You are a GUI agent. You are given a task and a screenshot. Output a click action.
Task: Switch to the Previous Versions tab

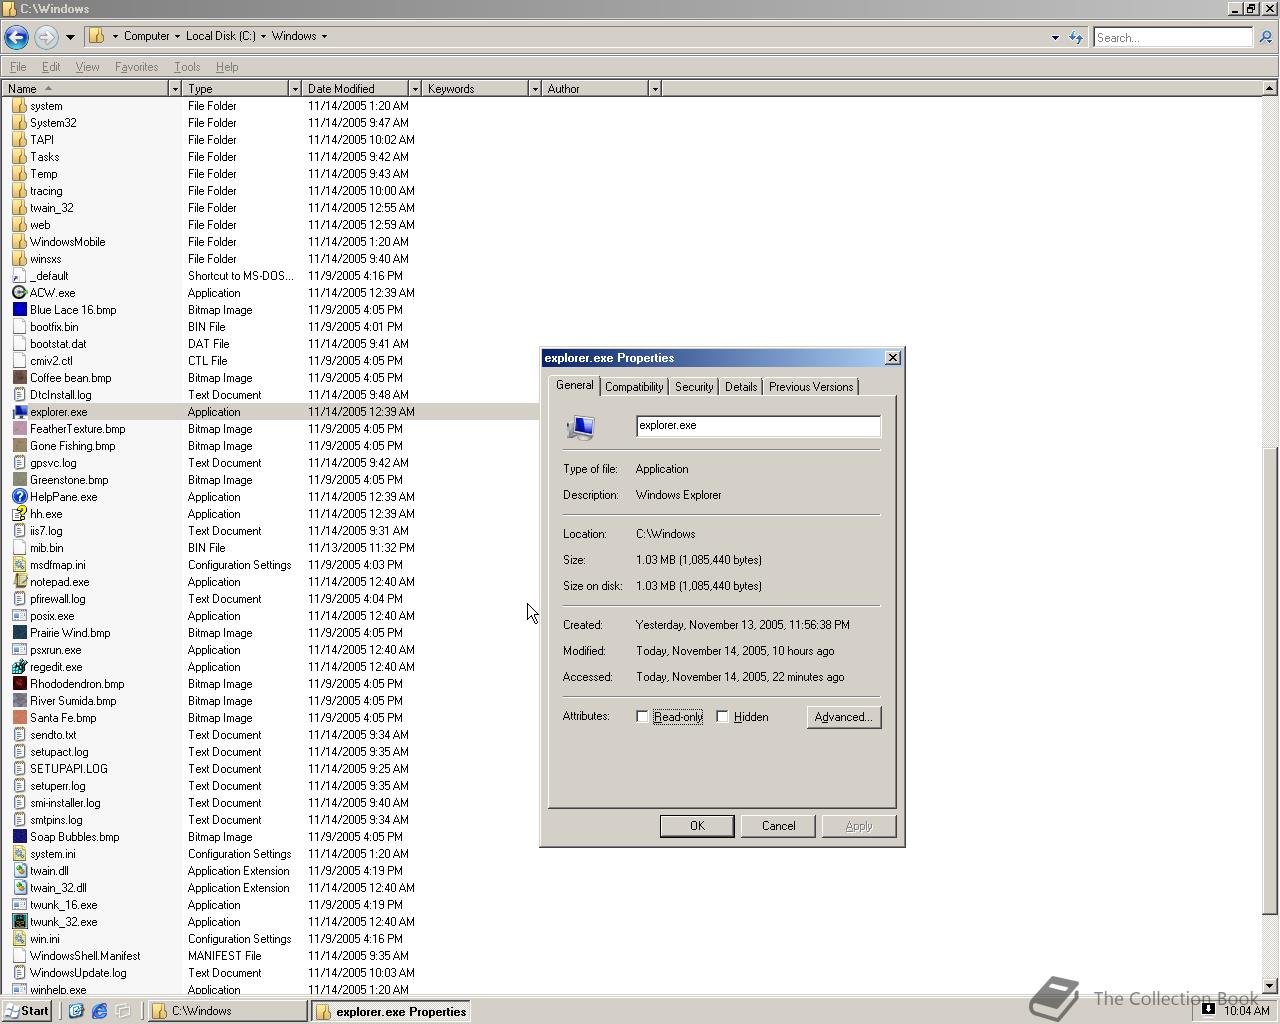pyautogui.click(x=811, y=387)
